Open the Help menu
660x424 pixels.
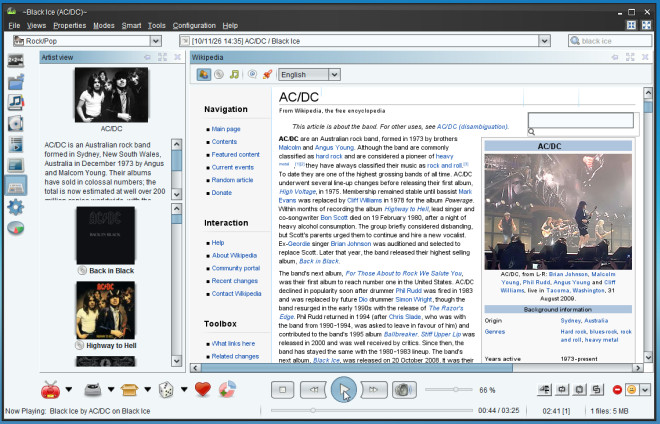(x=230, y=25)
